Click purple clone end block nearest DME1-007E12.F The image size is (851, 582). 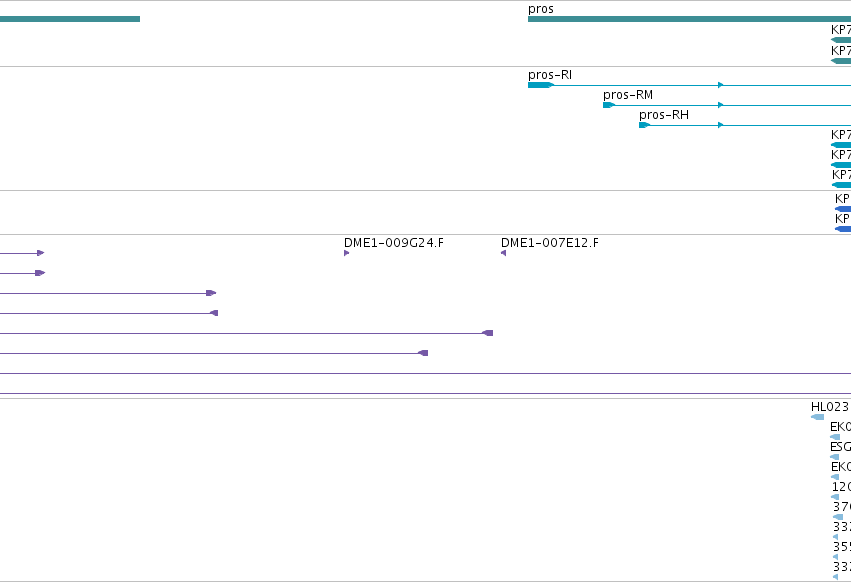[x=488, y=333]
